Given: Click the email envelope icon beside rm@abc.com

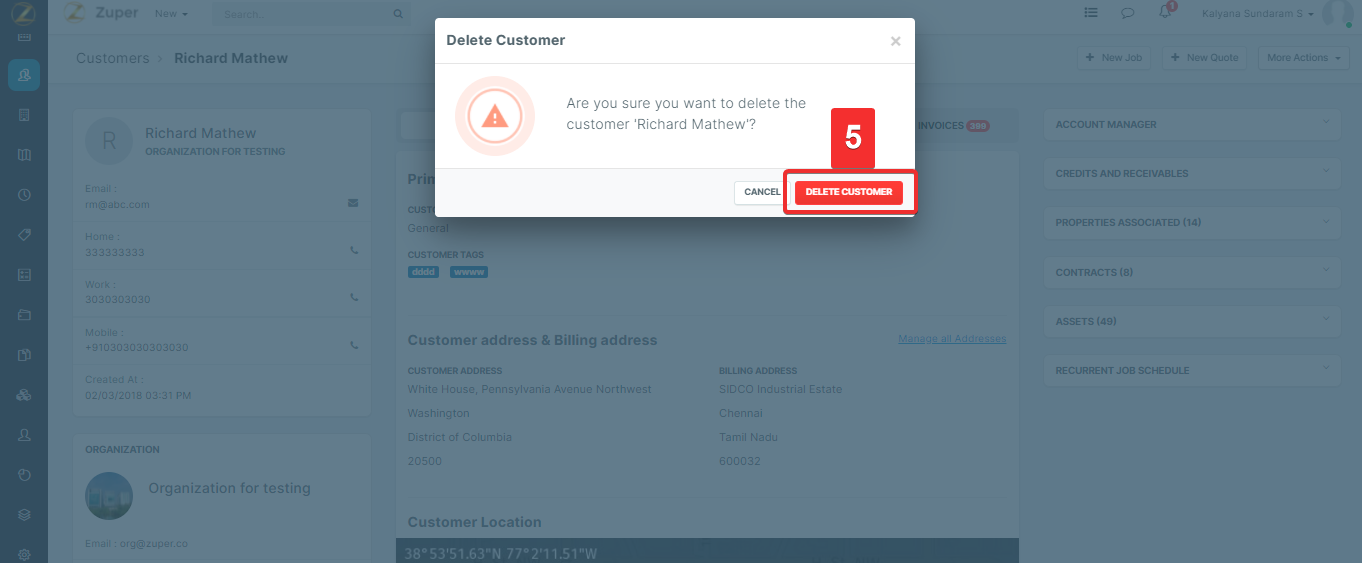Looking at the screenshot, I should point(353,203).
